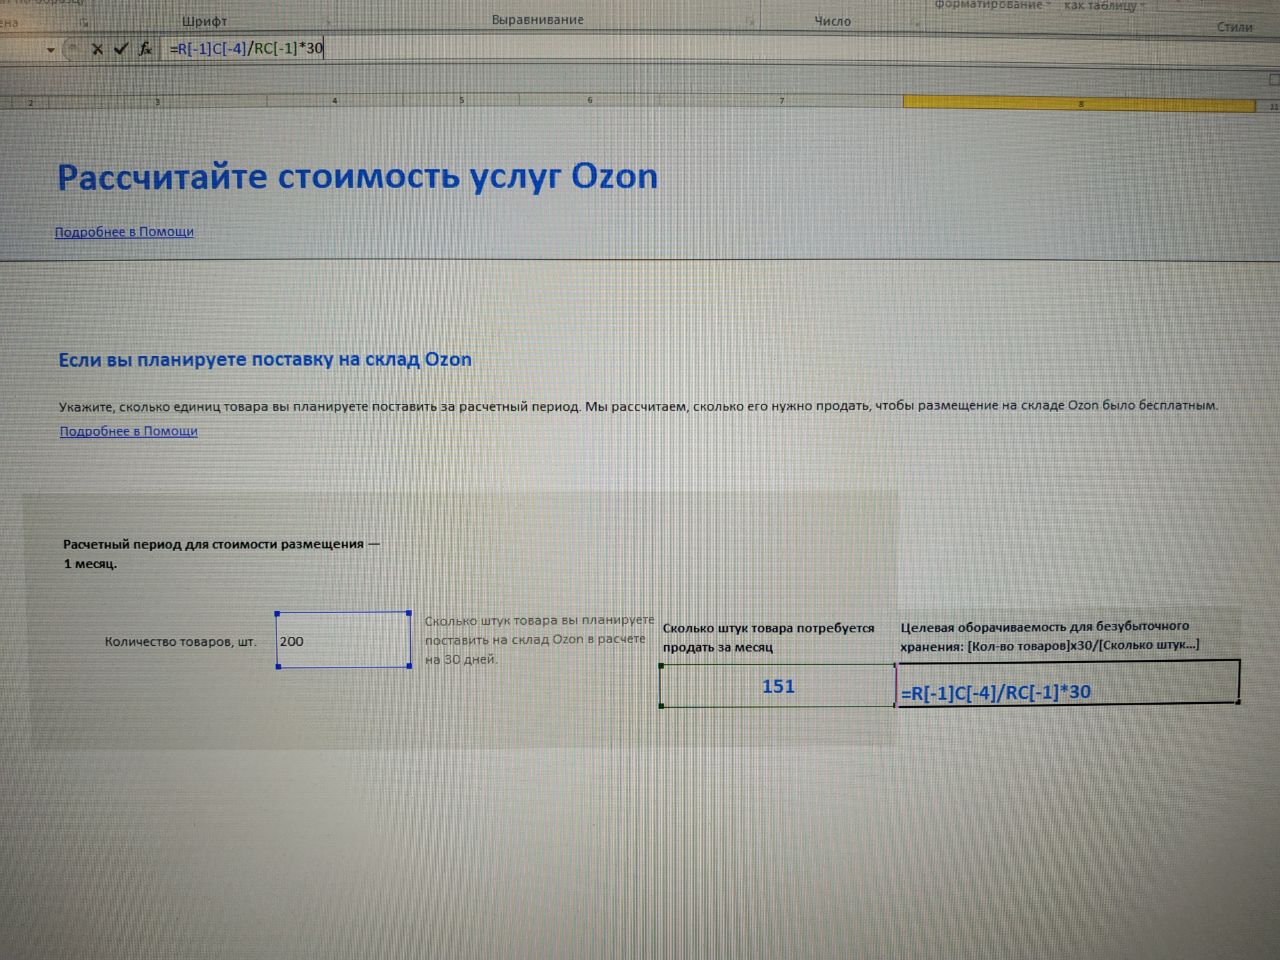Open the 'Как таблицу' format dropdown
Screen dimensions: 1280x960
tap(1104, 6)
